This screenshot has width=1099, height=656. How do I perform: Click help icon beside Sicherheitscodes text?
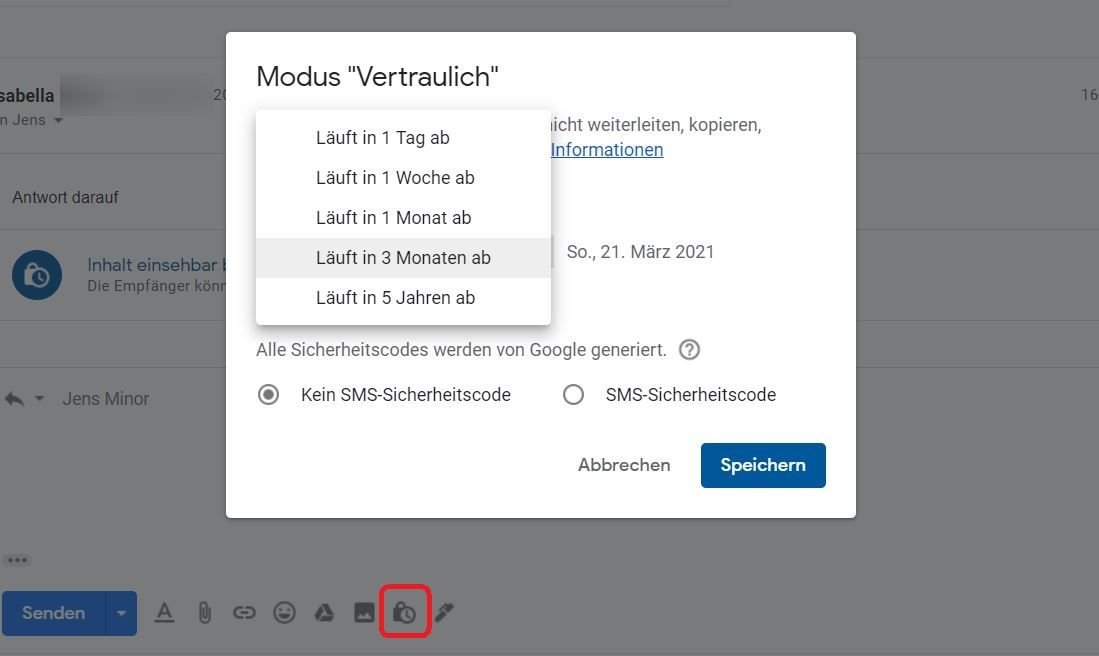(689, 350)
